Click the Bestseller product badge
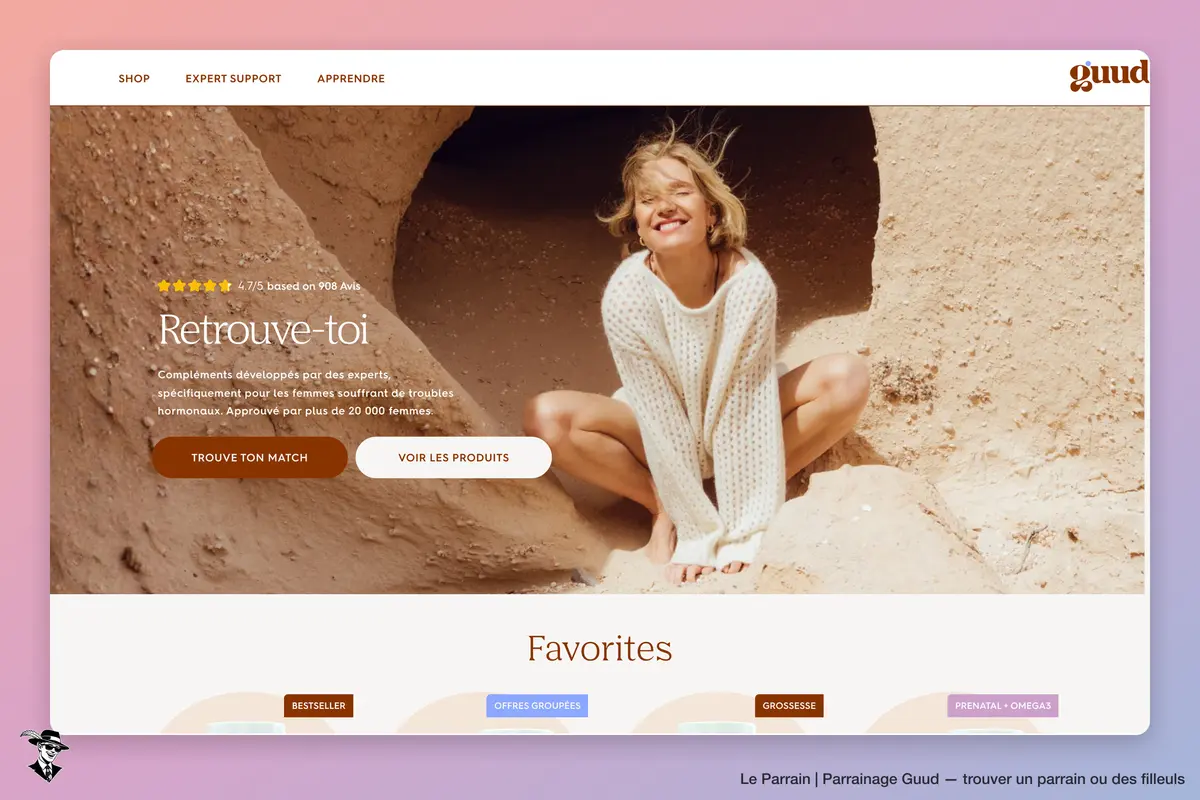Viewport: 1200px width, 800px height. (319, 706)
